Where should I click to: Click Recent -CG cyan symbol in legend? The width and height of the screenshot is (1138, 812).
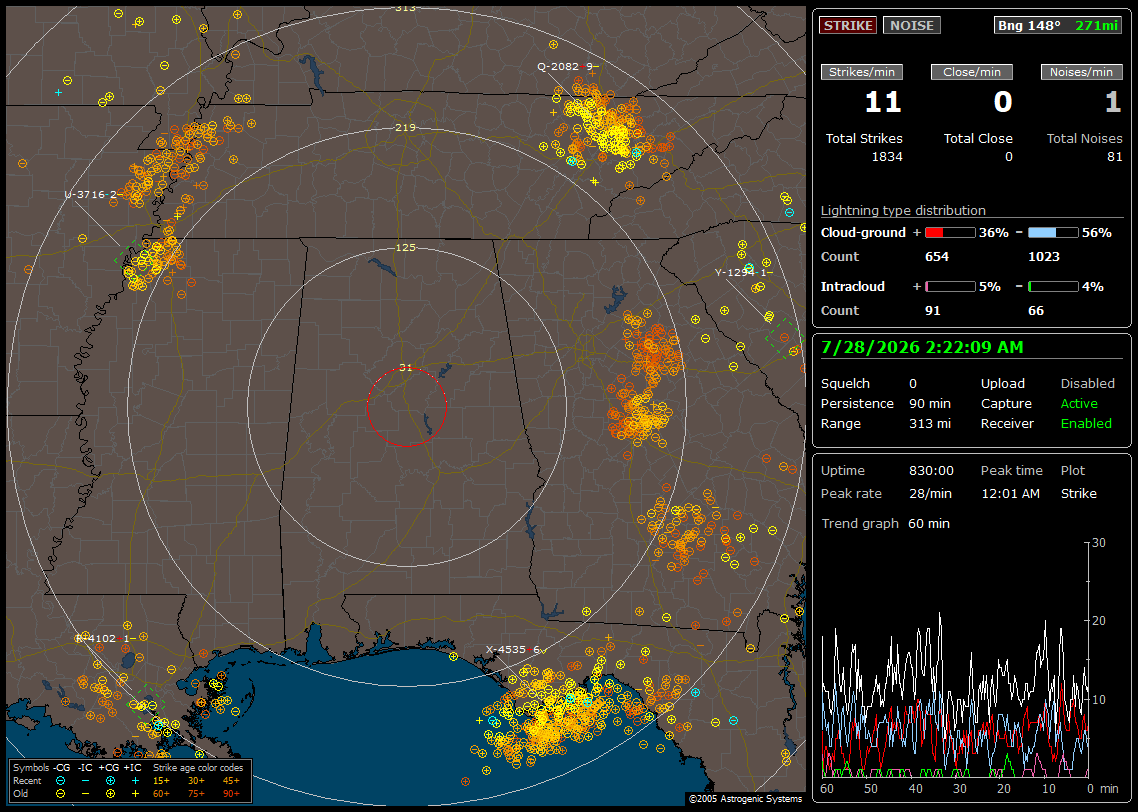pyautogui.click(x=60, y=781)
